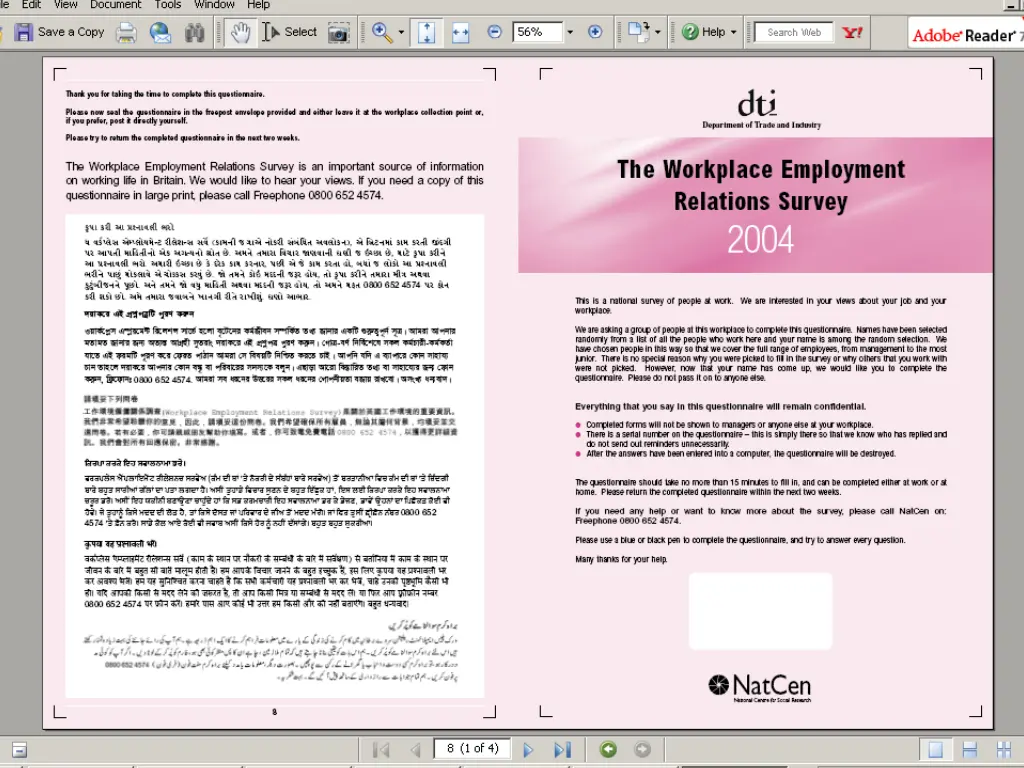Click the rotate page icon
The height and width of the screenshot is (768, 1024).
click(638, 31)
